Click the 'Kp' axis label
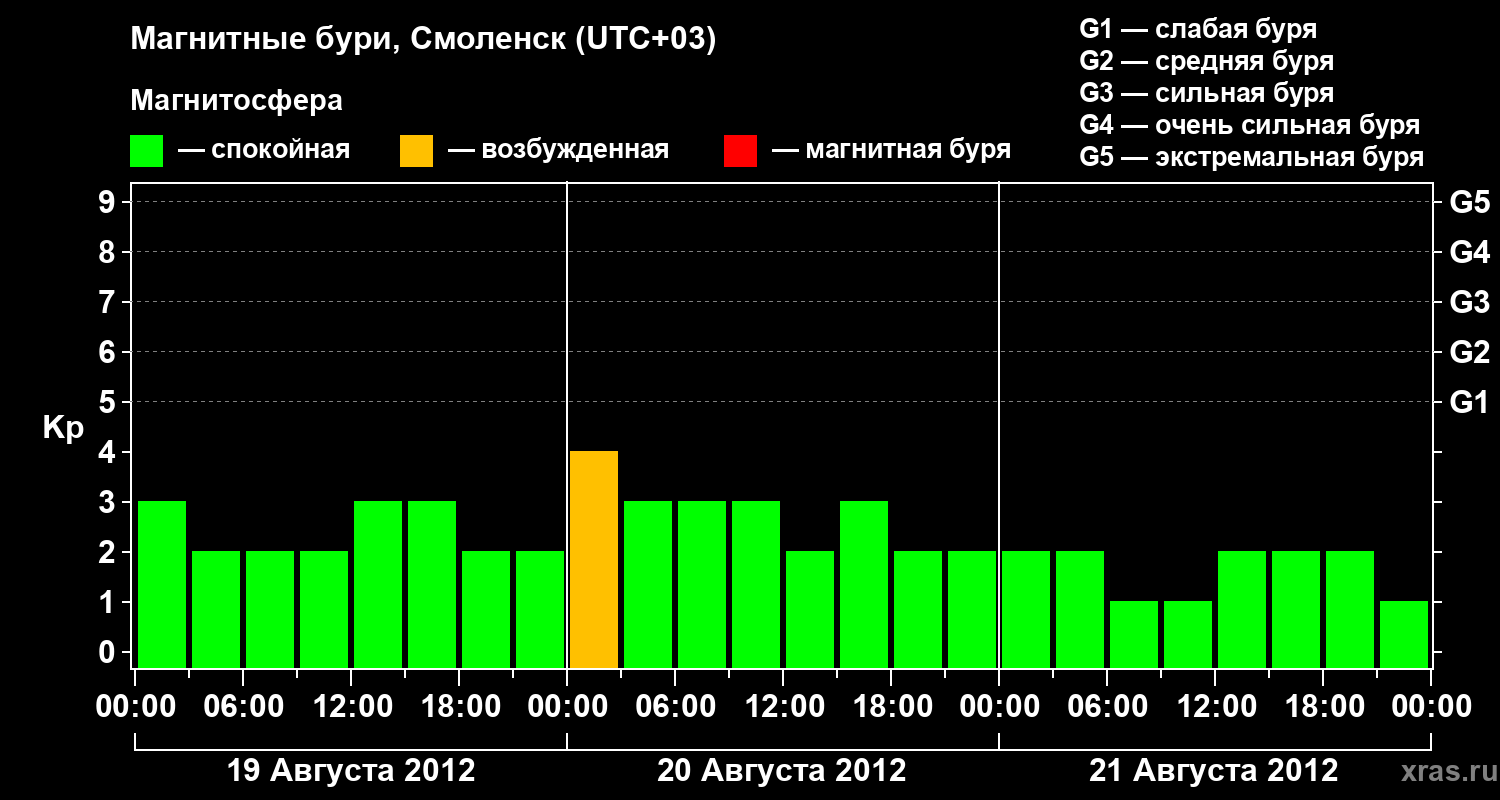This screenshot has width=1500, height=800. [63, 429]
